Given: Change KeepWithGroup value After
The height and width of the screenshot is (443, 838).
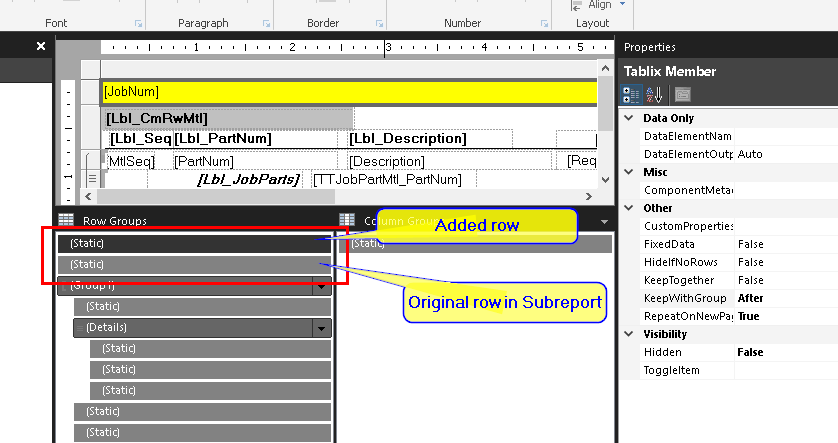Looking at the screenshot, I should coord(786,298).
